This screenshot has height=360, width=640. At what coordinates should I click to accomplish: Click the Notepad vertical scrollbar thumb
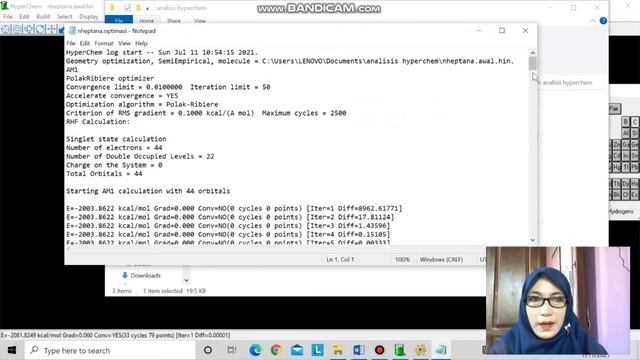click(x=532, y=64)
